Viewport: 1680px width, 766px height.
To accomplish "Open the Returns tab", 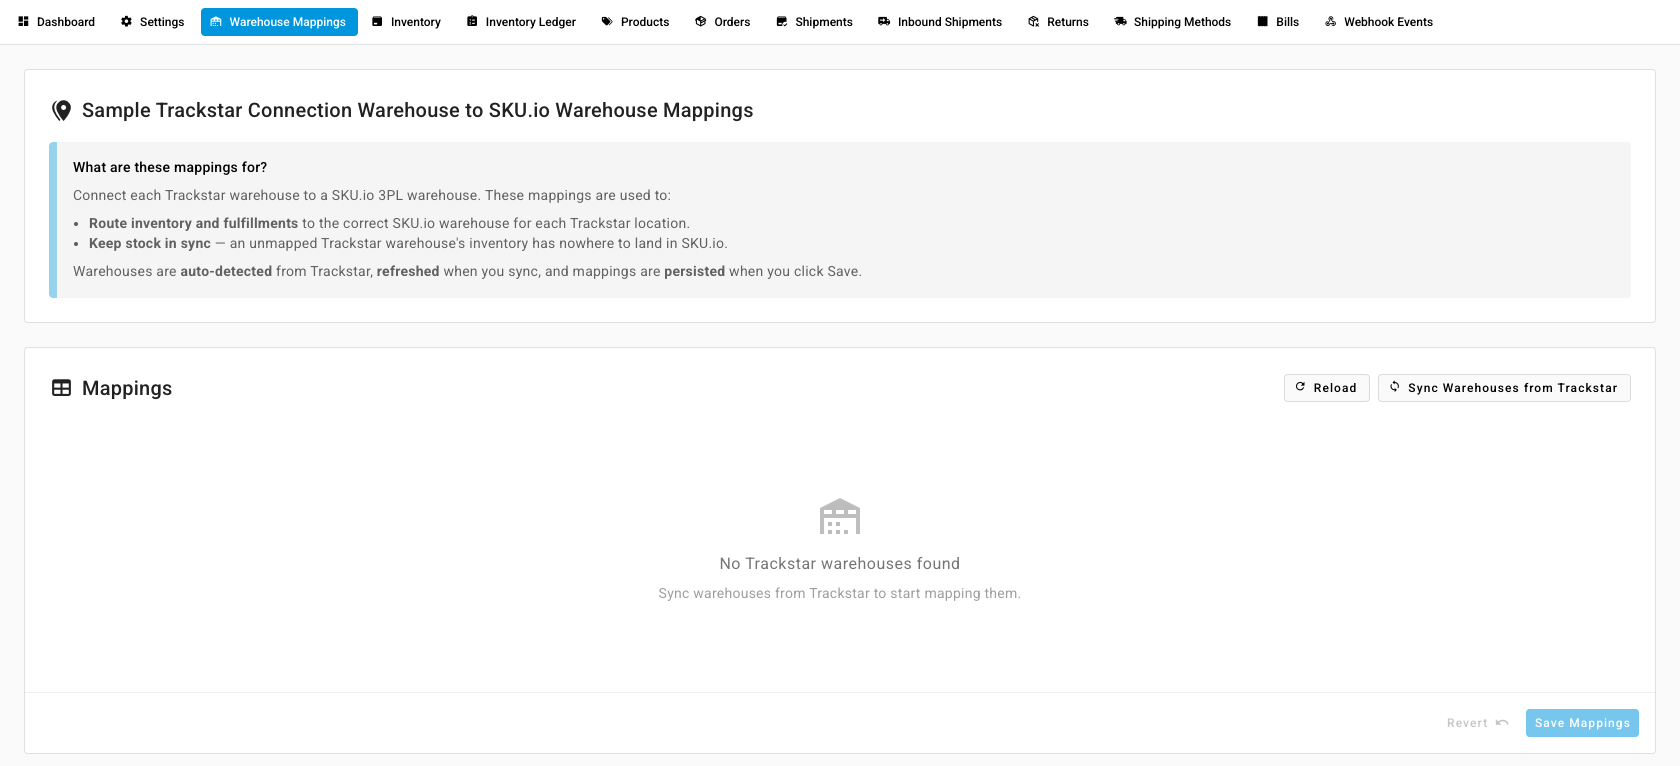I will click(1059, 22).
